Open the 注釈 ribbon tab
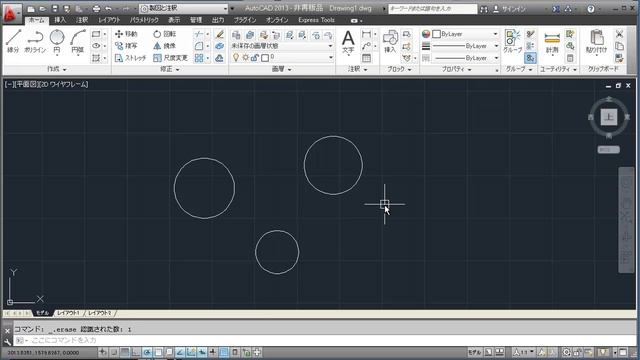The image size is (640, 360). [x=82, y=20]
